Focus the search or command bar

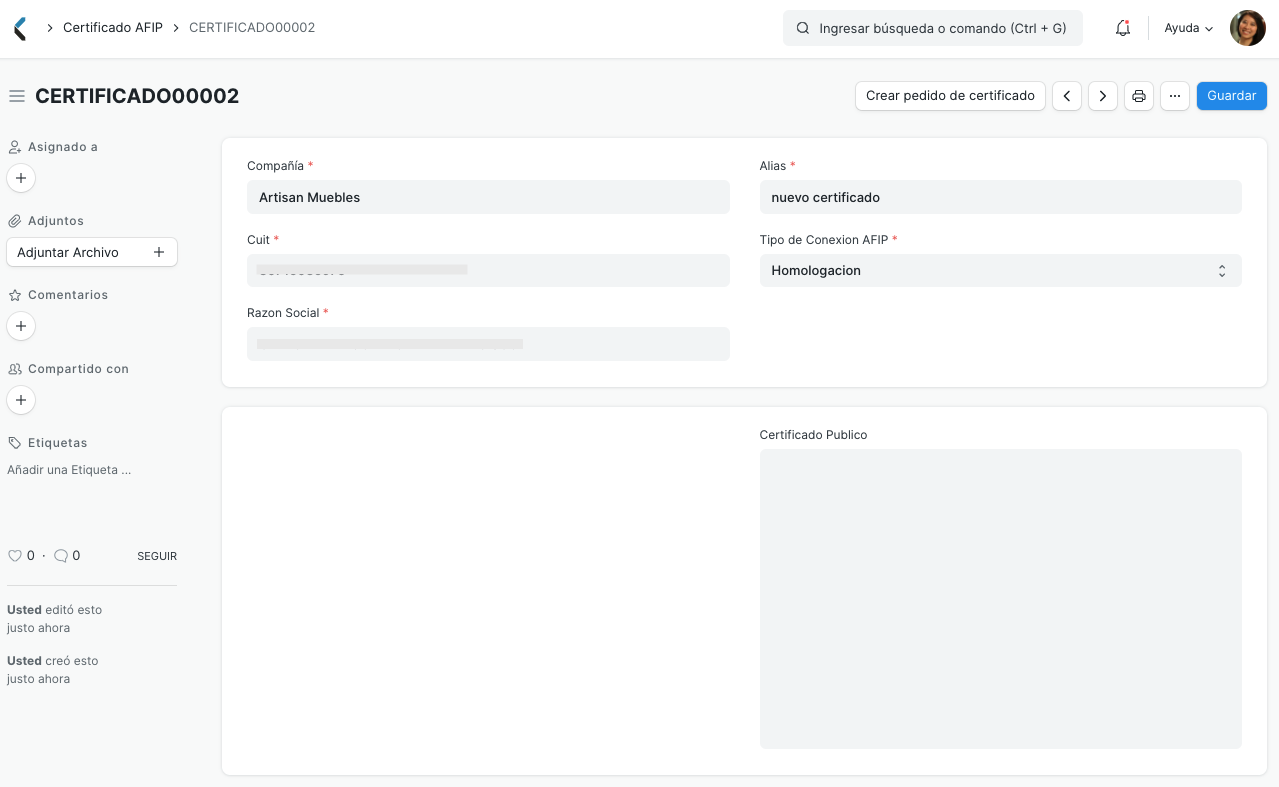tap(932, 28)
